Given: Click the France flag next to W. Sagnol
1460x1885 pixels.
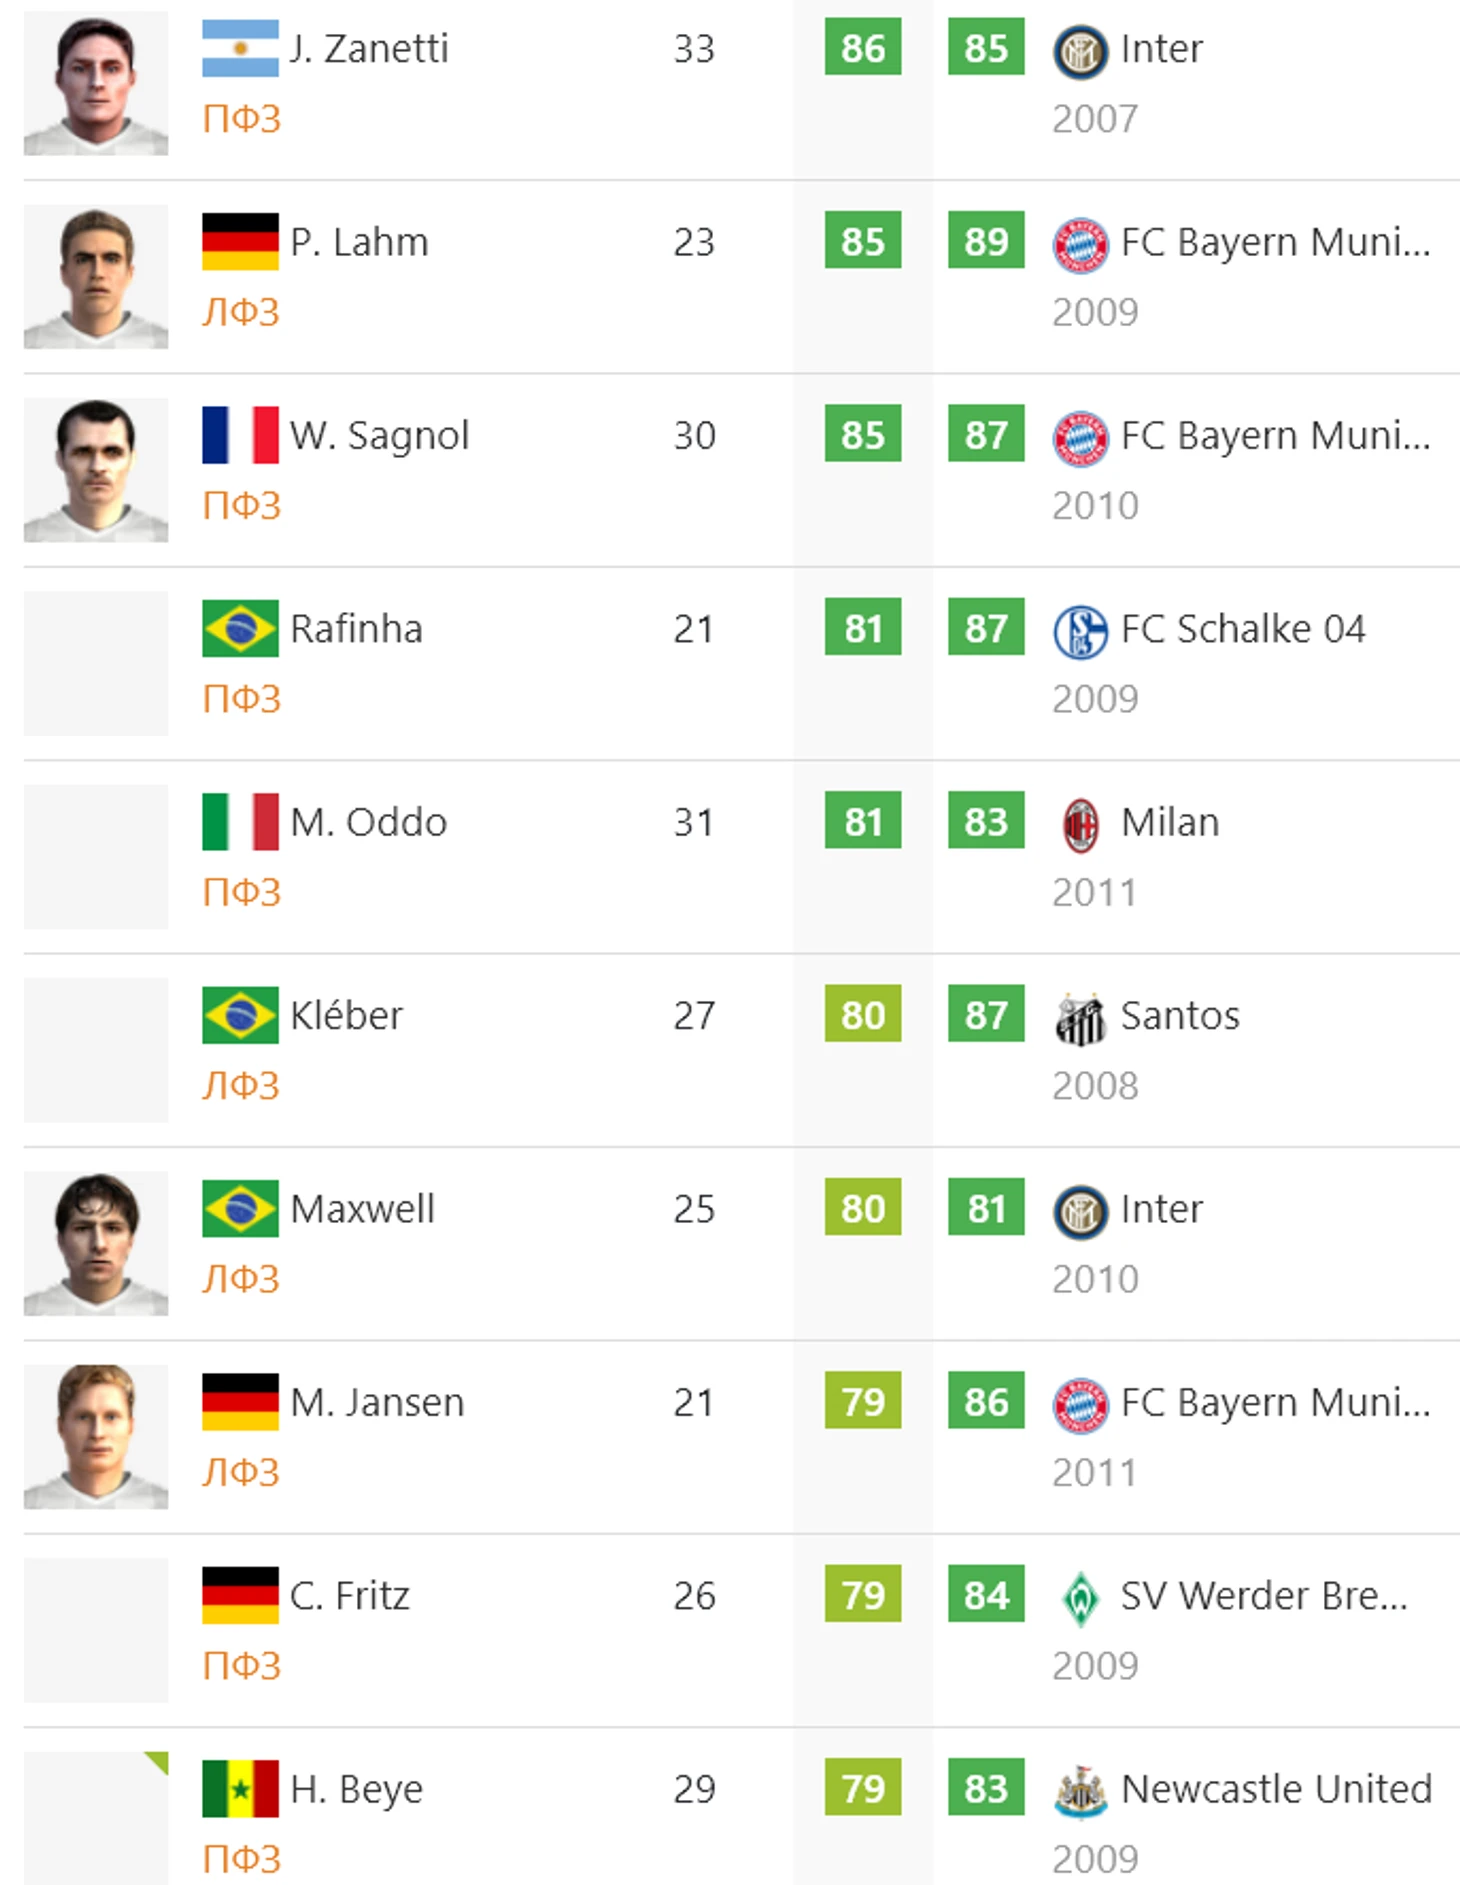Looking at the screenshot, I should 240,435.
